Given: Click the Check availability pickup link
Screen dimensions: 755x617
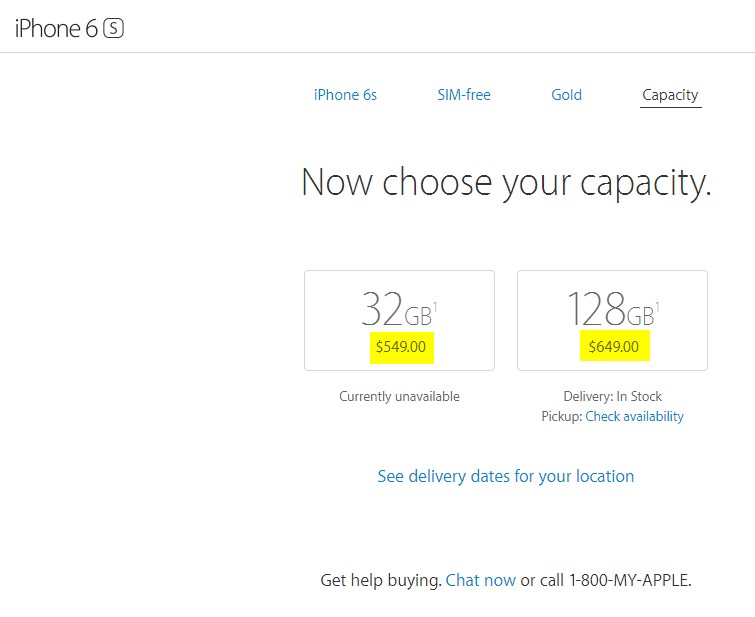Looking at the screenshot, I should [x=634, y=416].
